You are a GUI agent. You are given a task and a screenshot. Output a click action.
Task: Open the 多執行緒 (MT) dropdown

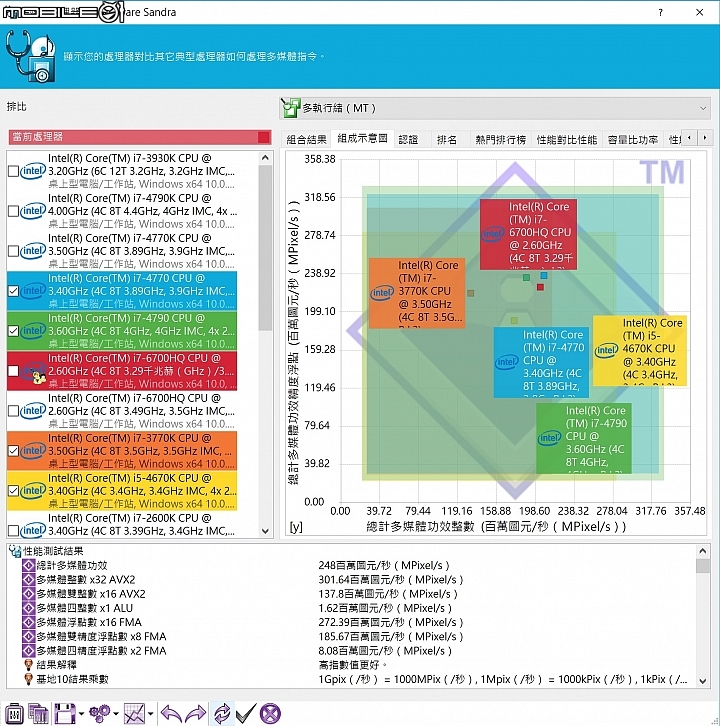click(x=495, y=108)
